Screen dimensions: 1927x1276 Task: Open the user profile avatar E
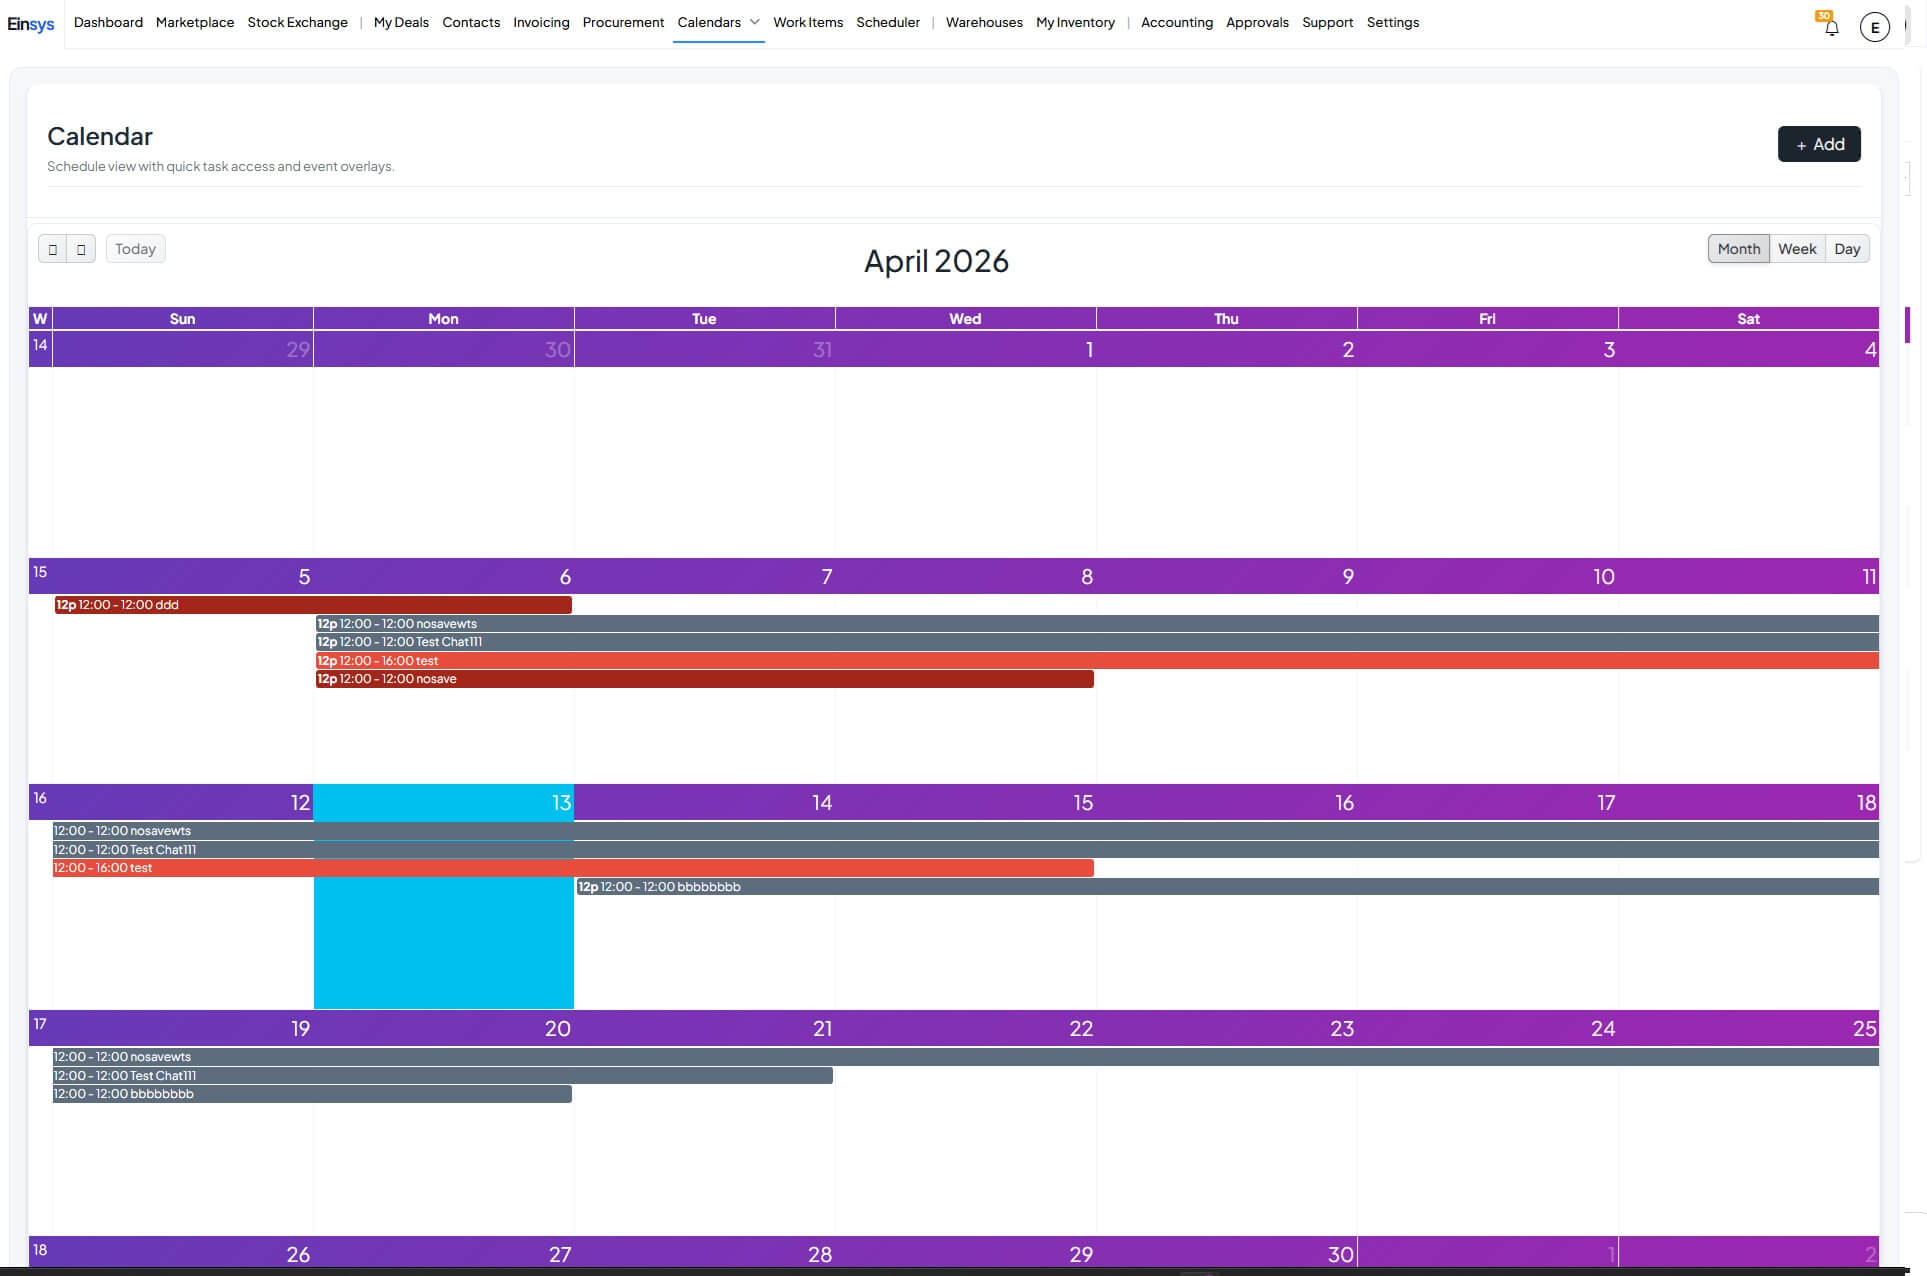tap(1874, 27)
